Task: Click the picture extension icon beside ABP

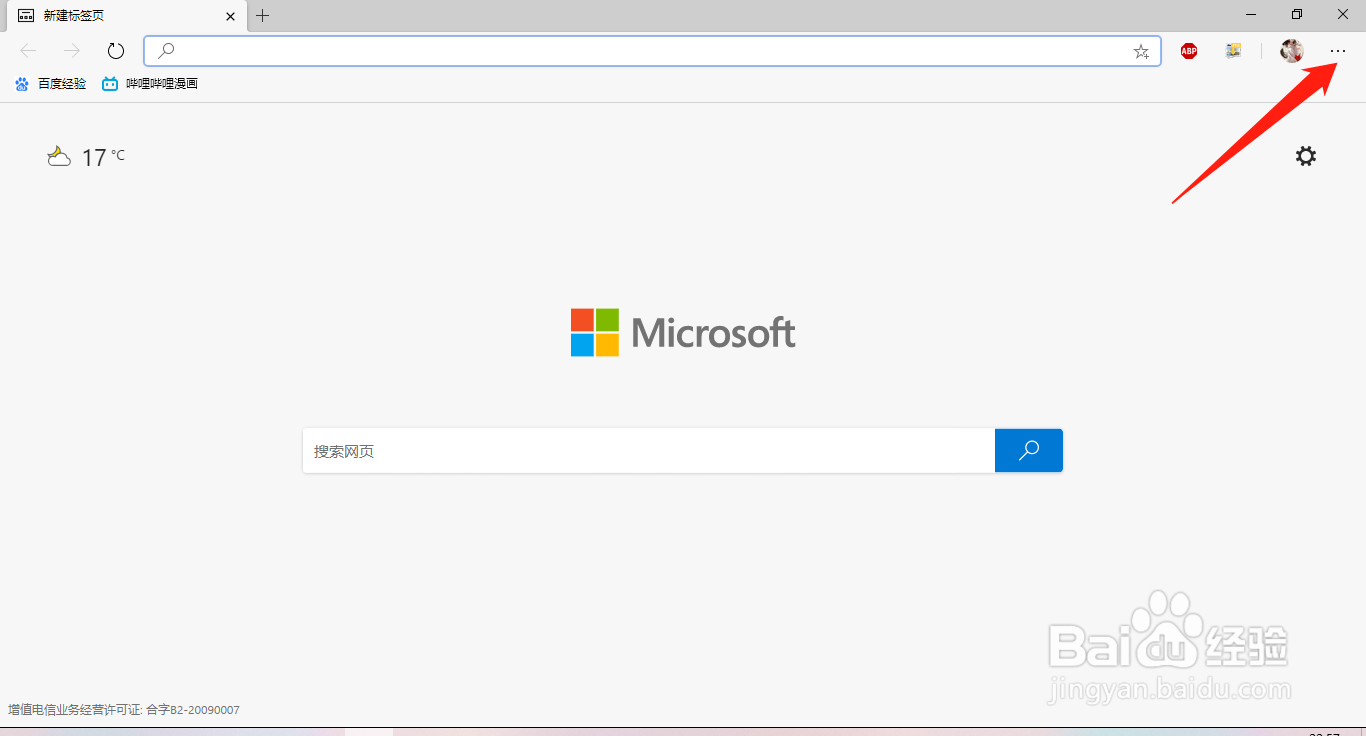Action: point(1234,51)
